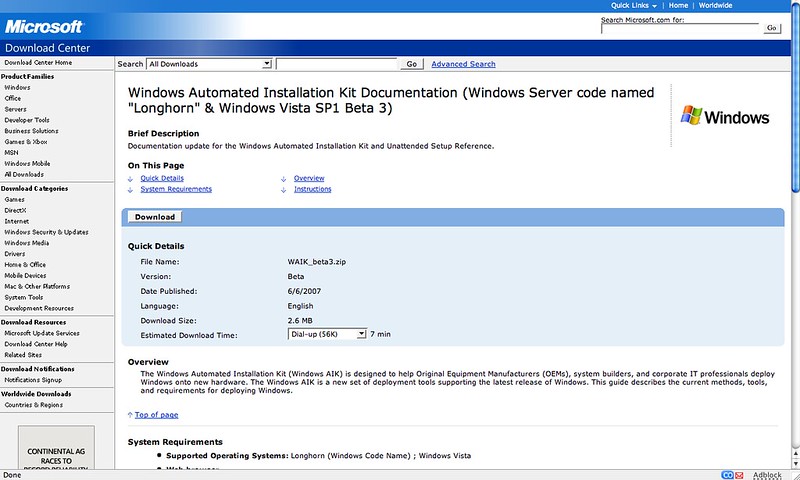Image resolution: width=800 pixels, height=480 pixels.
Task: Open Worldwide in the top bar
Action: (715, 5)
